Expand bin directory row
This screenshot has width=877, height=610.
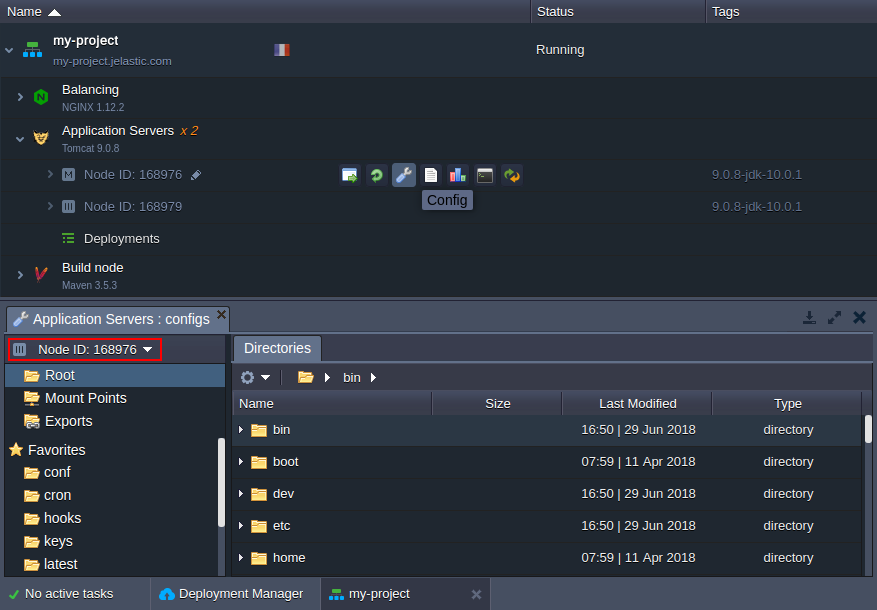pos(241,430)
